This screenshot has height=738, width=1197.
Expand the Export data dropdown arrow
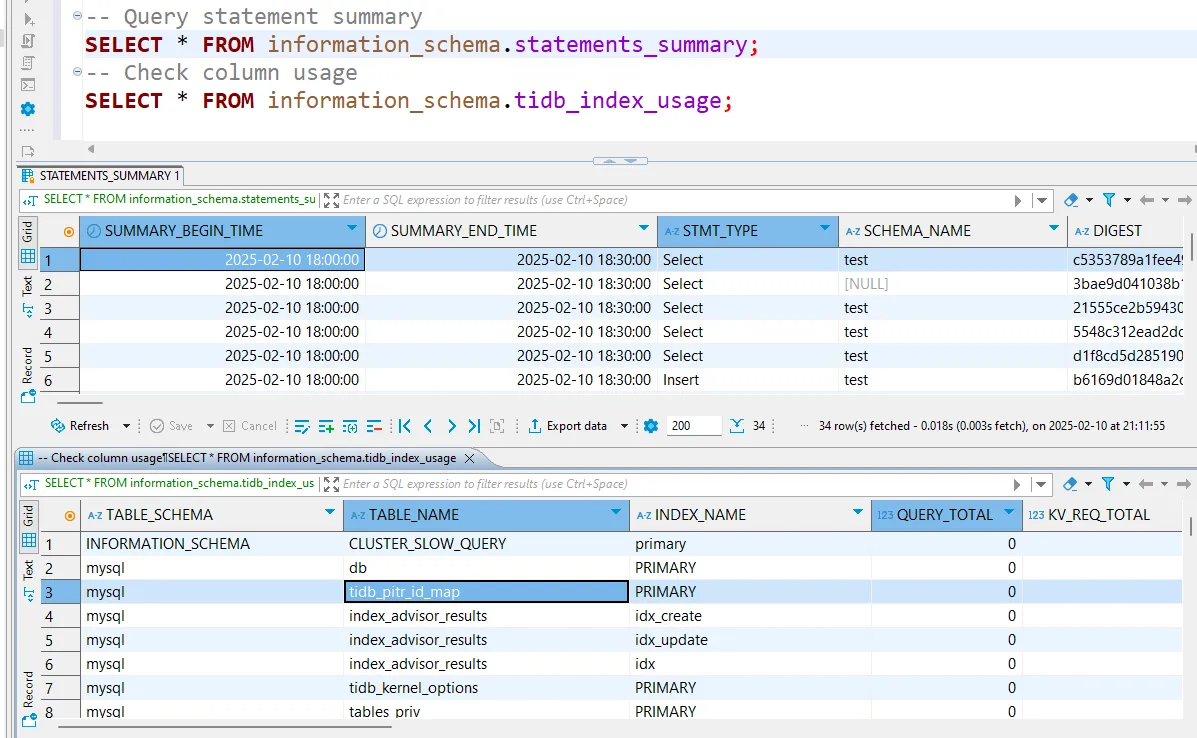(625, 426)
